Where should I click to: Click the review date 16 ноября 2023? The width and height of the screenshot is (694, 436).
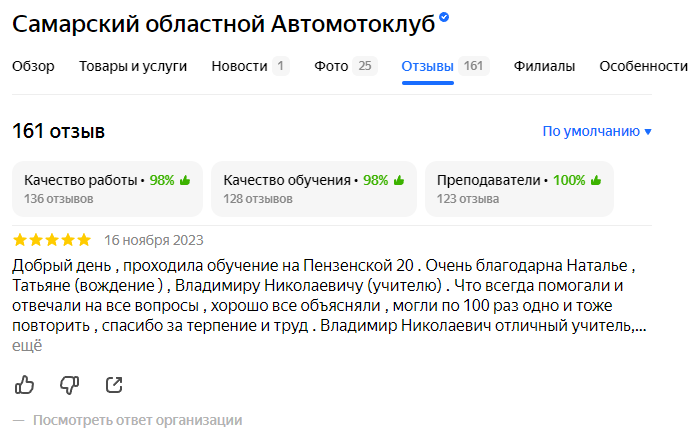pyautogui.click(x=154, y=240)
